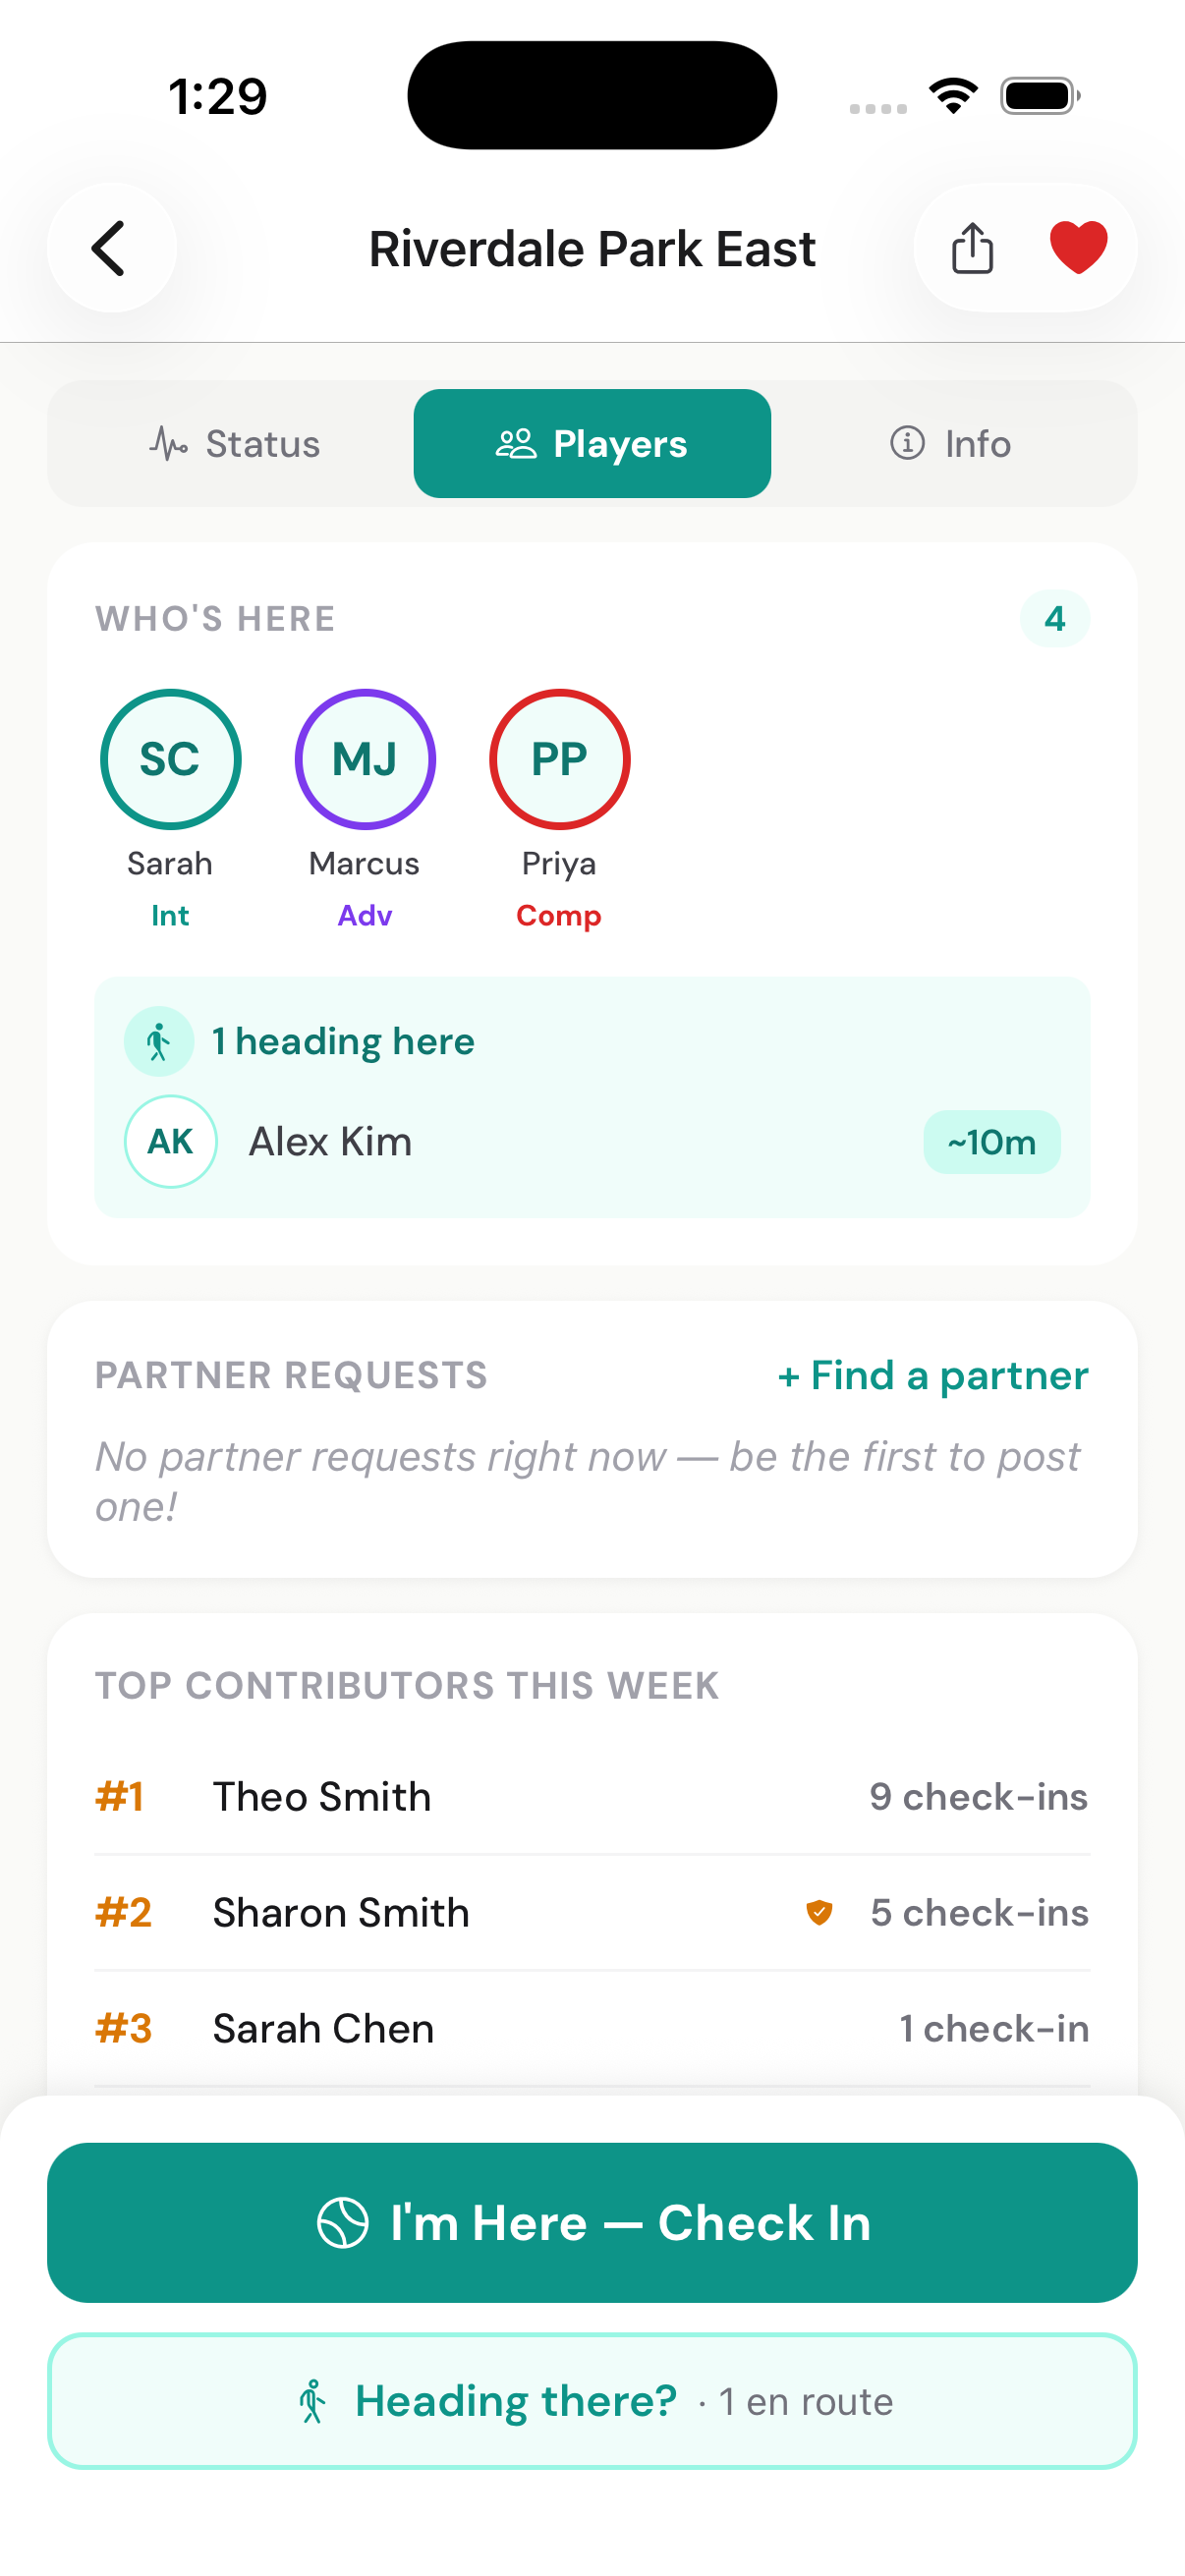The width and height of the screenshot is (1185, 2576).
Task: Tap Alex Kim's AK avatar
Action: click(171, 1141)
